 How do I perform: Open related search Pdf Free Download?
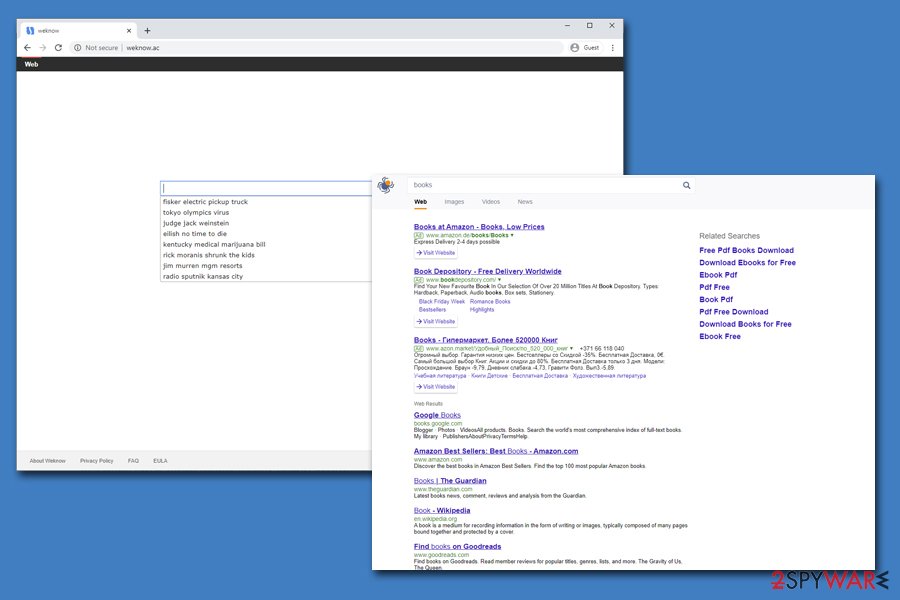point(734,312)
